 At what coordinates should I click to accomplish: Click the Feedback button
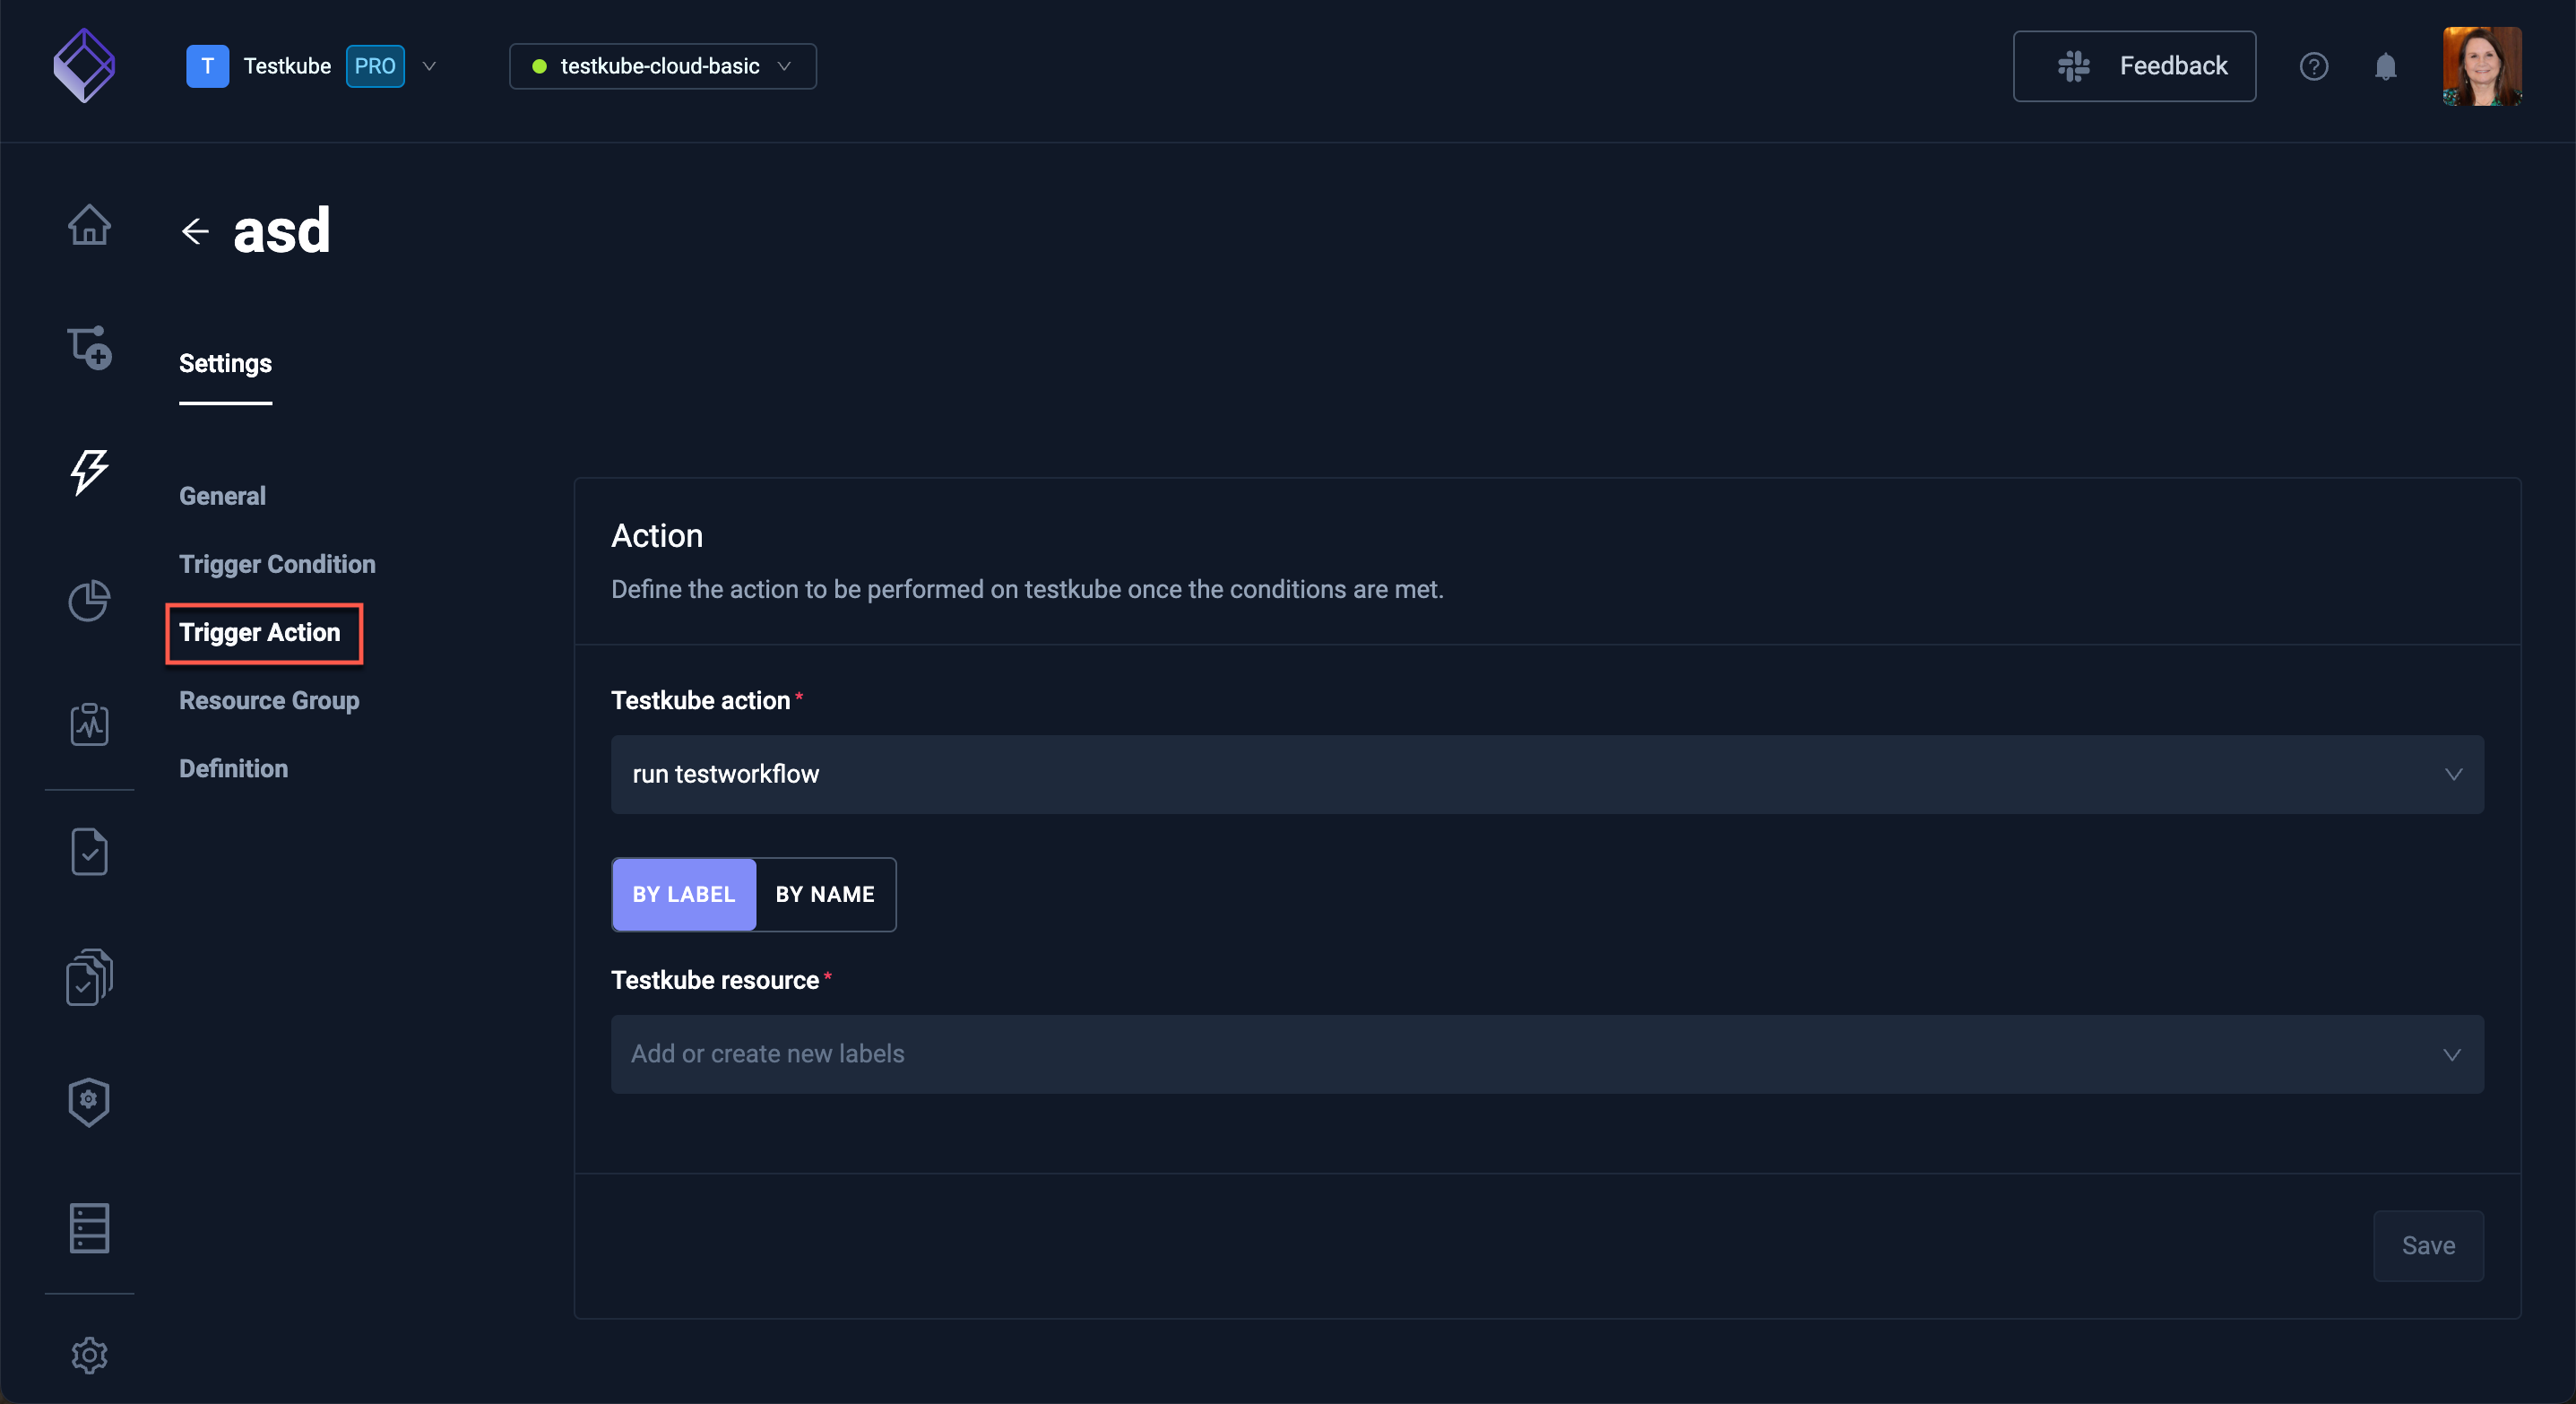[2134, 66]
